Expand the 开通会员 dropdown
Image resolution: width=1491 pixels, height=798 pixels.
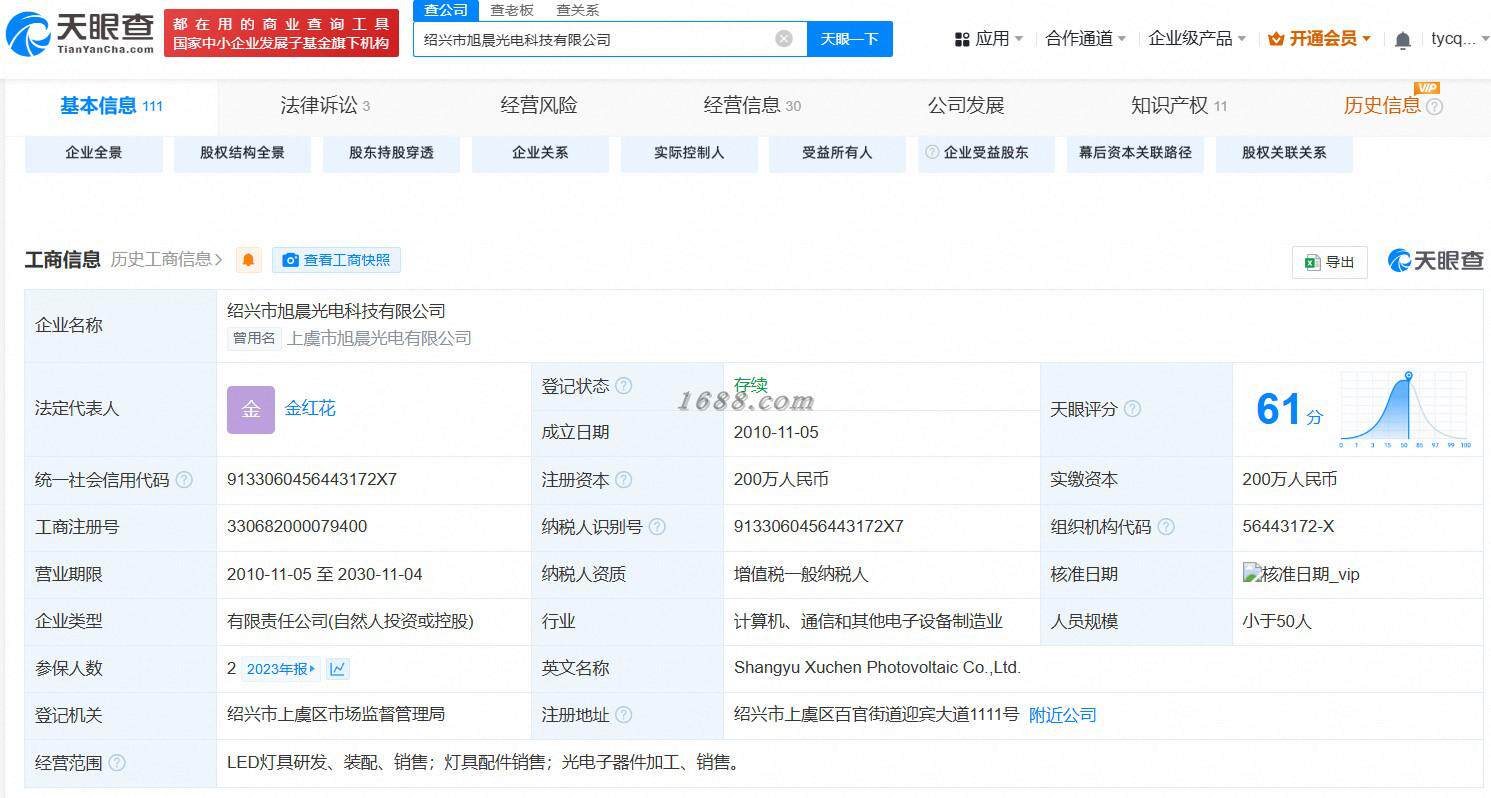pyautogui.click(x=1320, y=39)
